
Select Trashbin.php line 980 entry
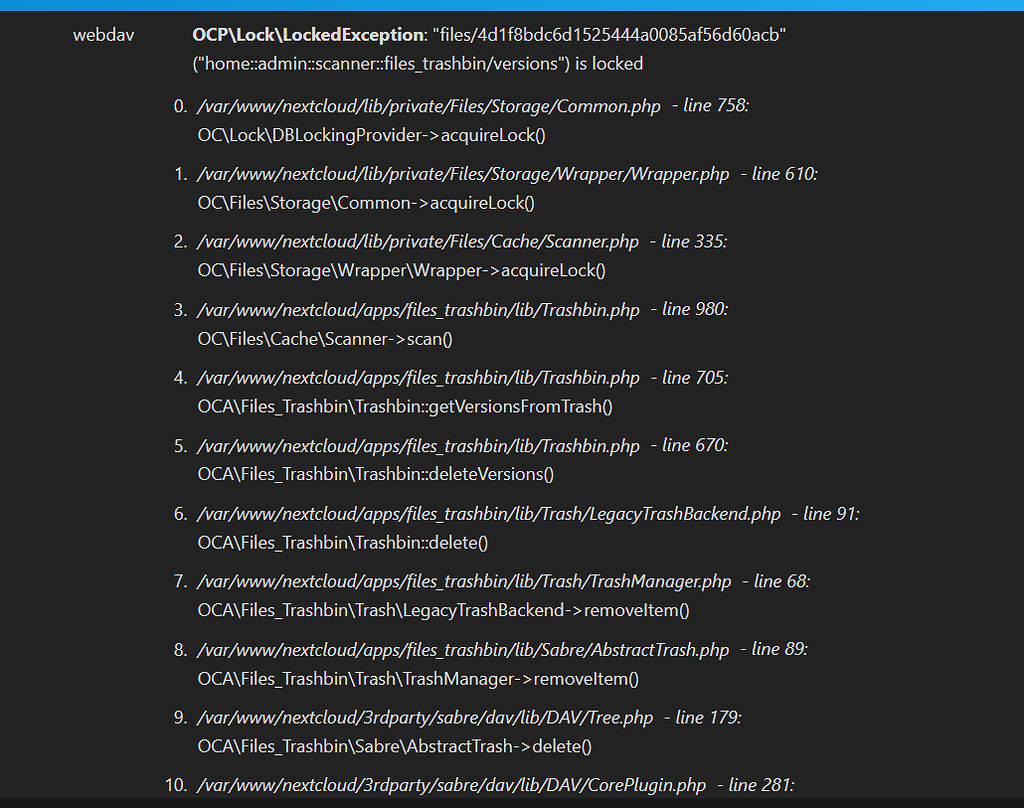(x=417, y=309)
